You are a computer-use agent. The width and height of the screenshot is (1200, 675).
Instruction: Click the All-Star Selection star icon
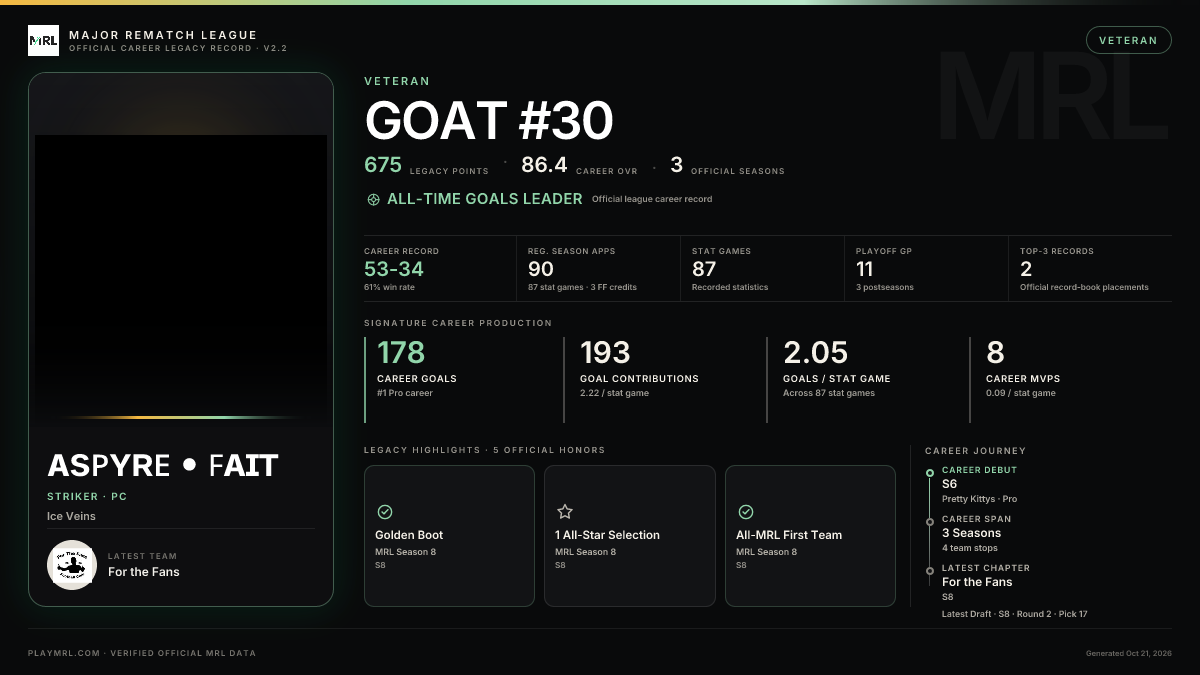click(564, 512)
